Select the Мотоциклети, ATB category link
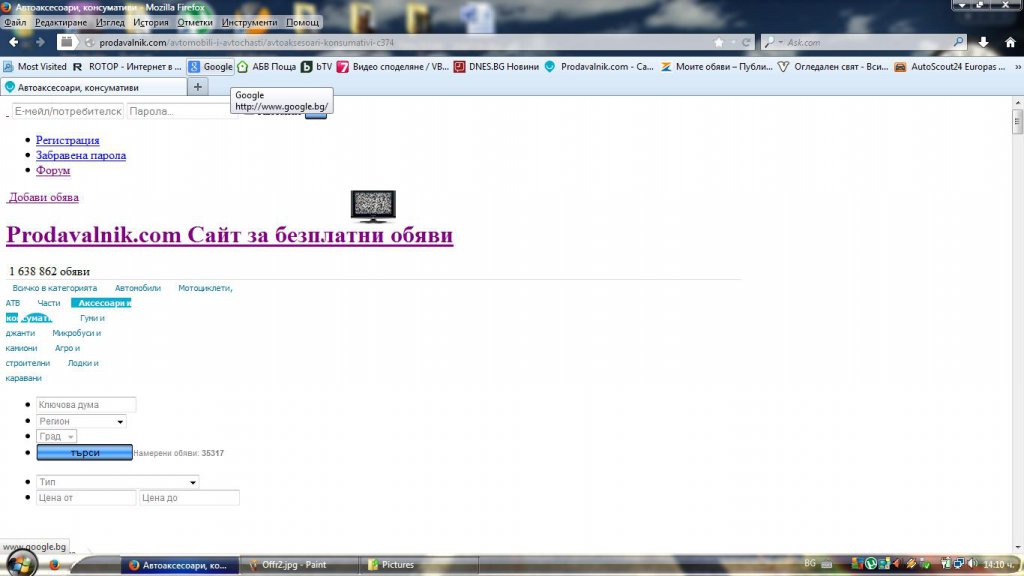This screenshot has height=576, width=1024. pyautogui.click(x=205, y=288)
